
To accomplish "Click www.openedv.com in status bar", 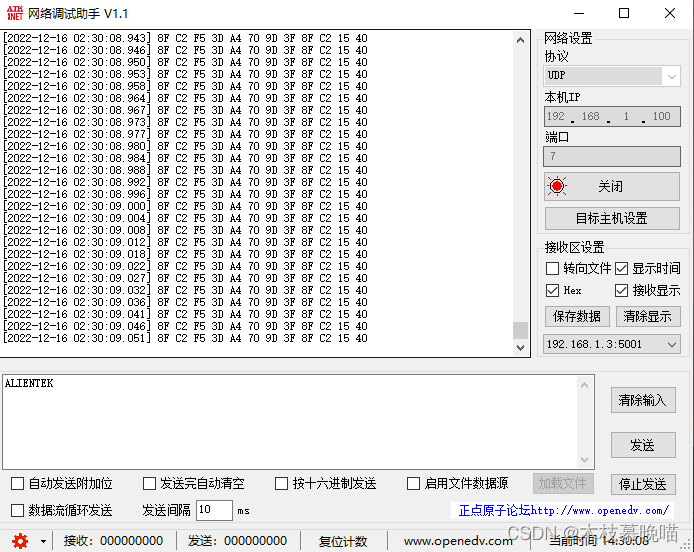I will (458, 541).
